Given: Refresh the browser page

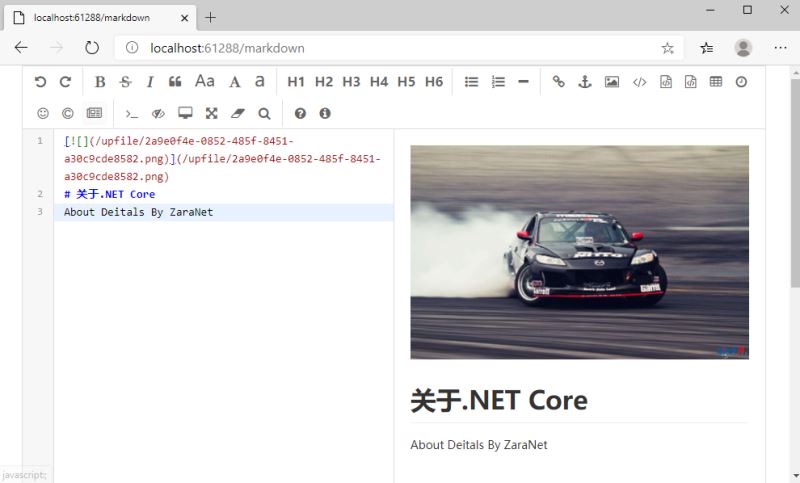Looking at the screenshot, I should pos(92,48).
